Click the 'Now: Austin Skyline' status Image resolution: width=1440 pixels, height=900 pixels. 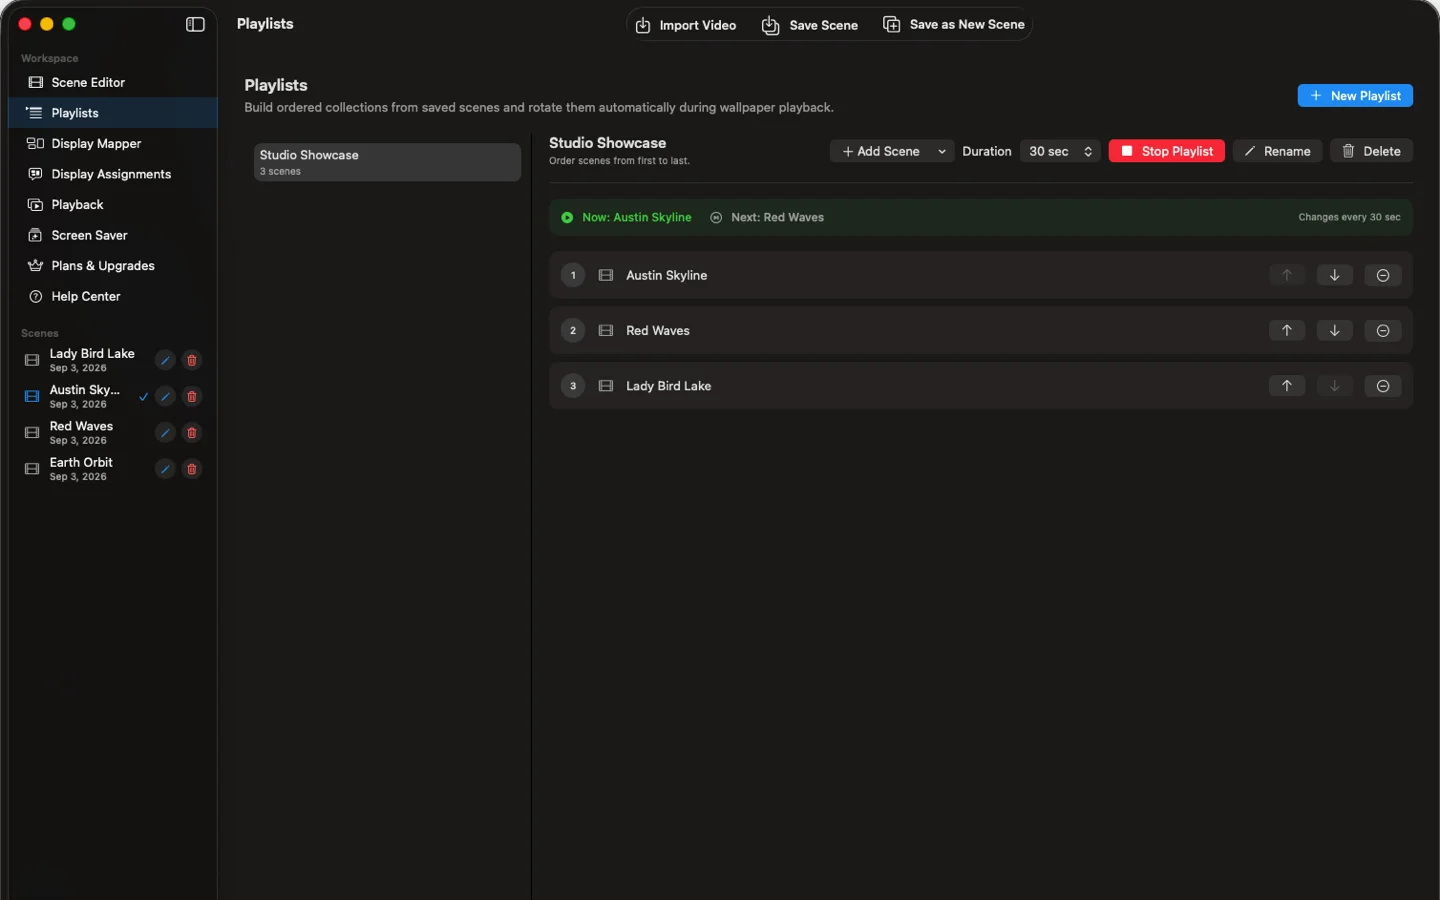click(x=626, y=217)
